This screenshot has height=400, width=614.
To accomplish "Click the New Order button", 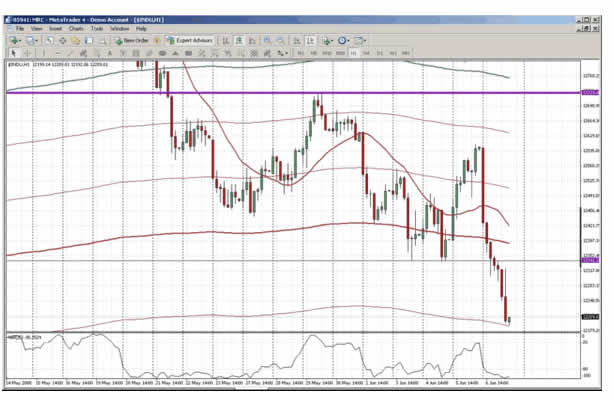I will (132, 40).
